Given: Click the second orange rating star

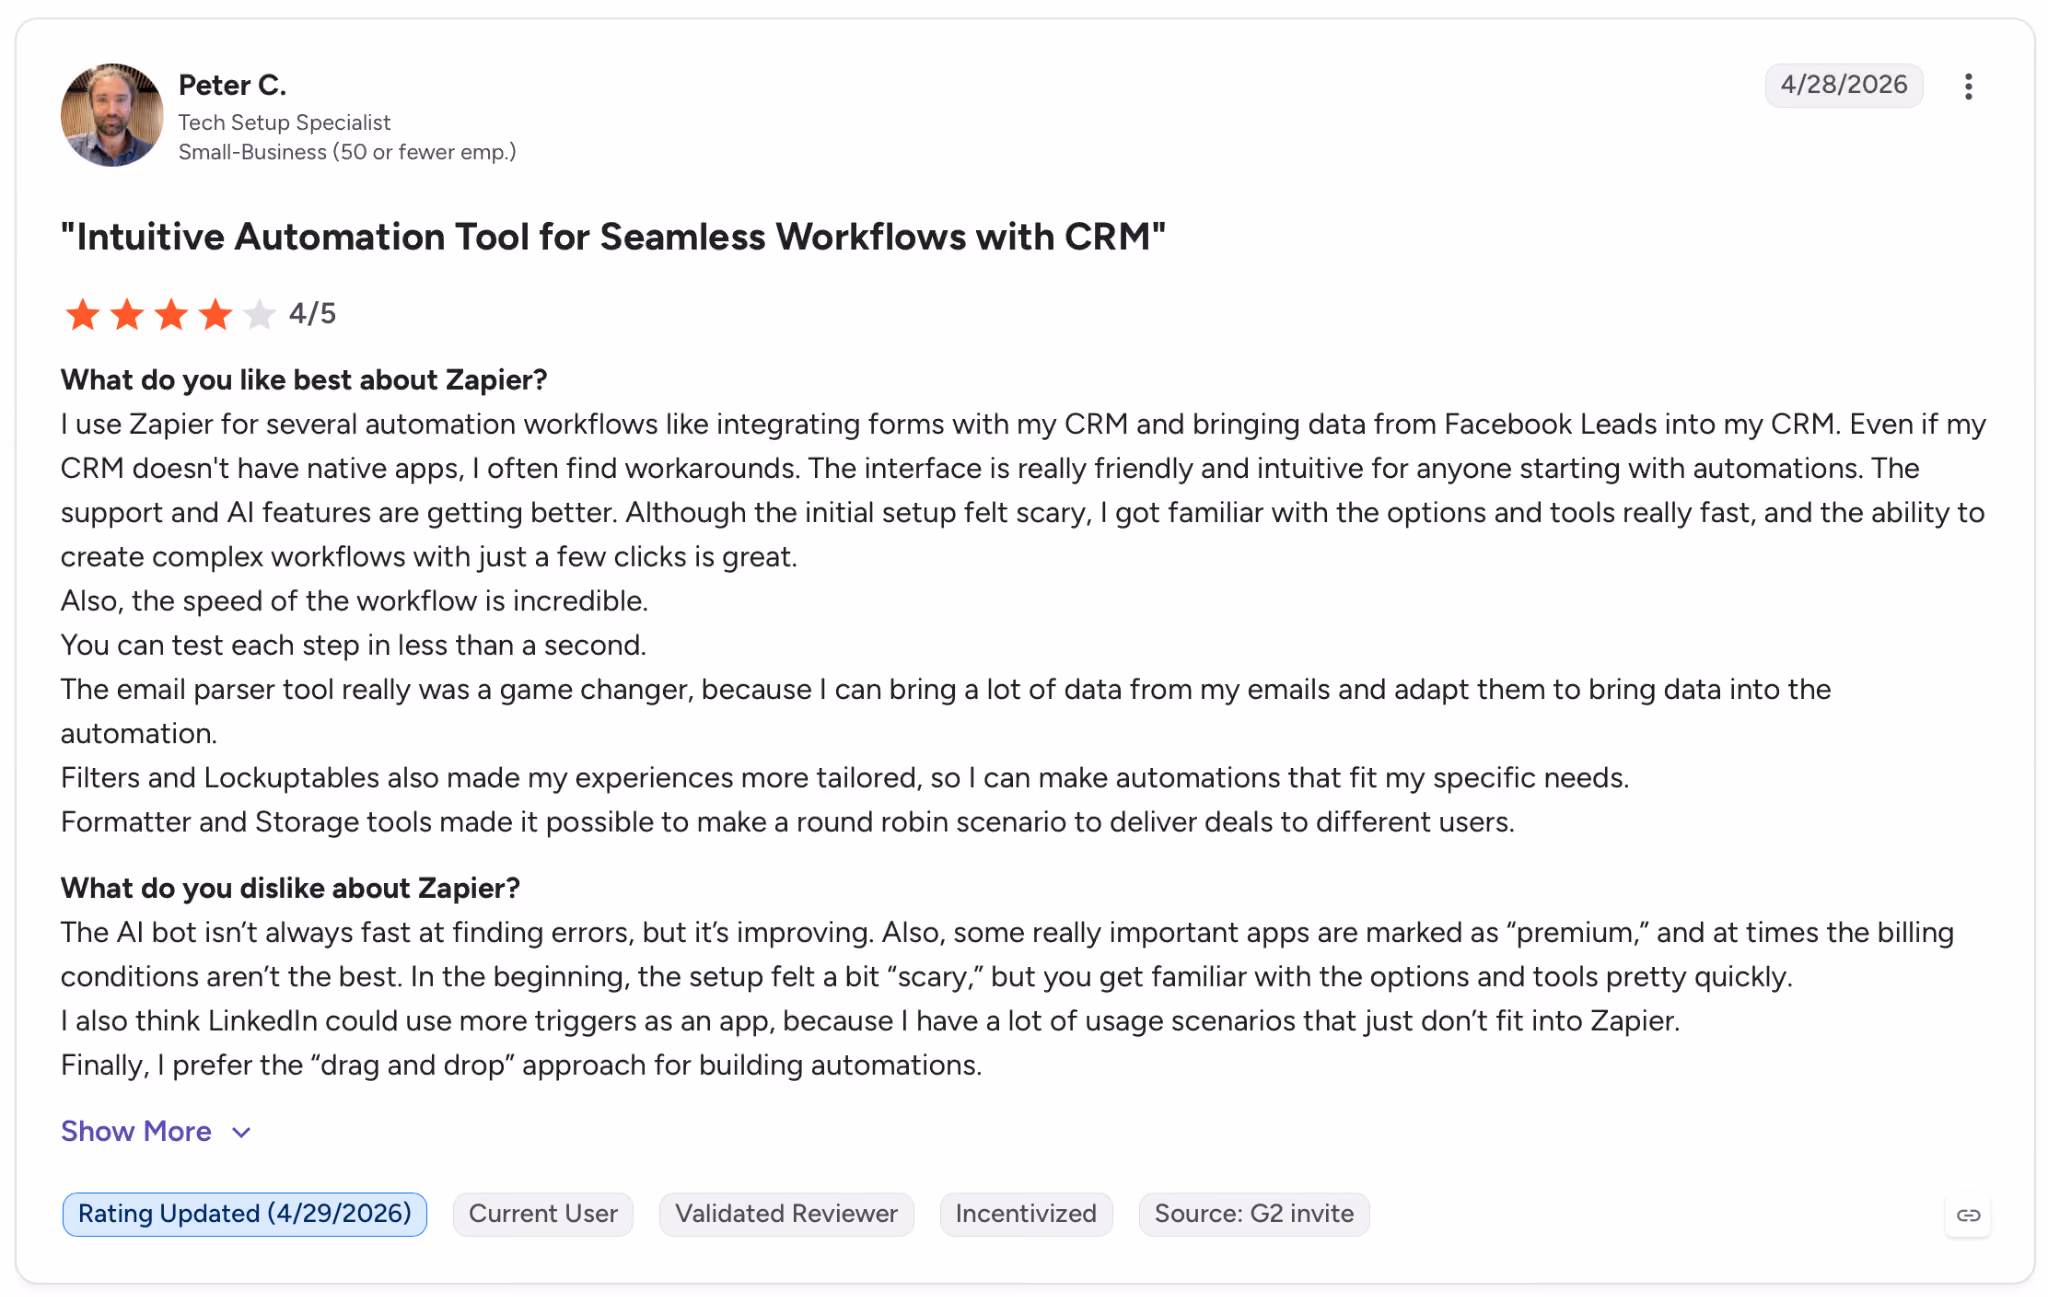Looking at the screenshot, I should (x=127, y=315).
